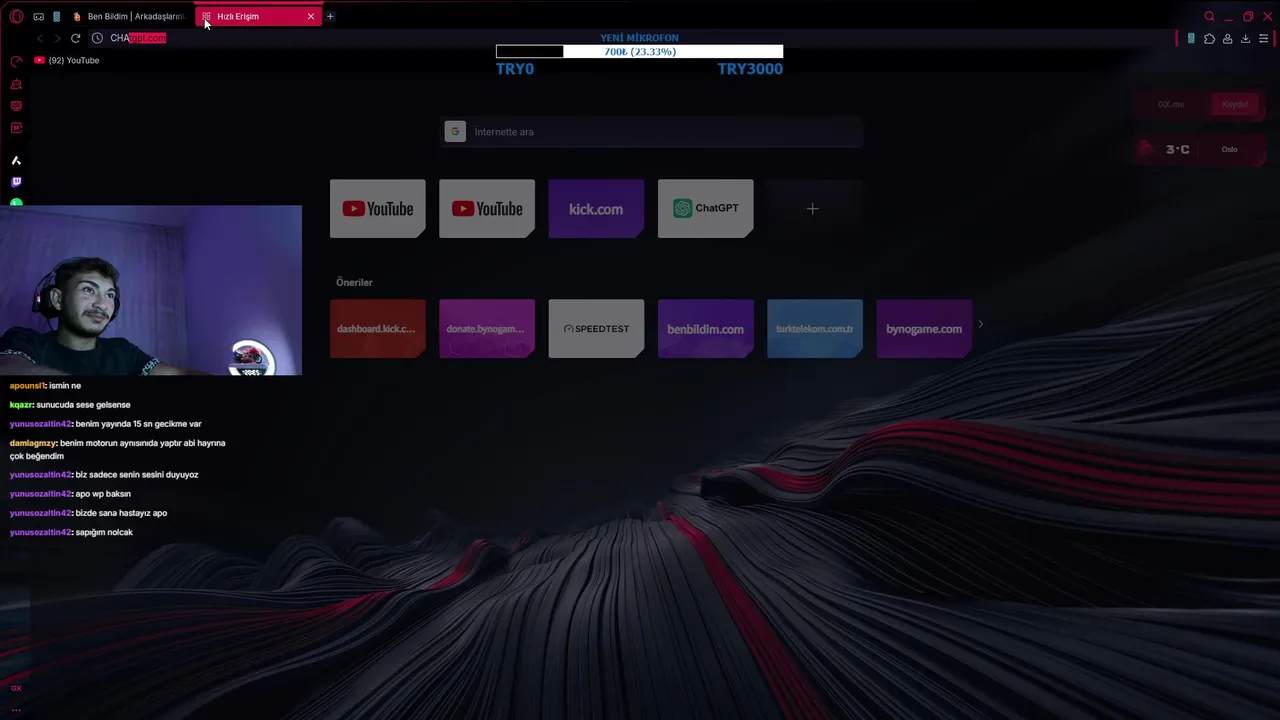Image resolution: width=1280 pixels, height=720 pixels.
Task: Open the (92) YouTube bookmark
Action: [67, 60]
